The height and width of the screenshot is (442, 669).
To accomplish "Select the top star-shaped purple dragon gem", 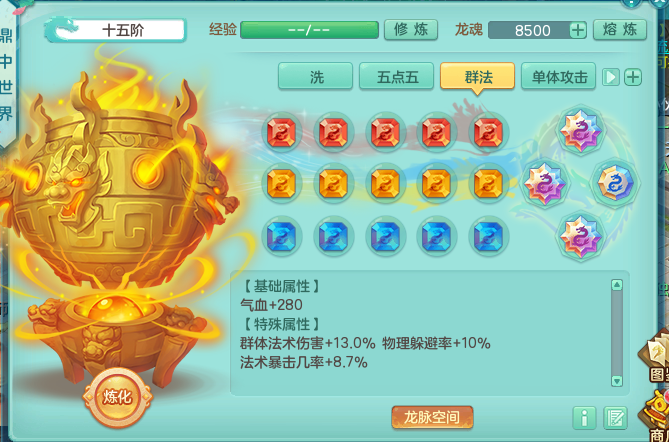I will [x=580, y=130].
